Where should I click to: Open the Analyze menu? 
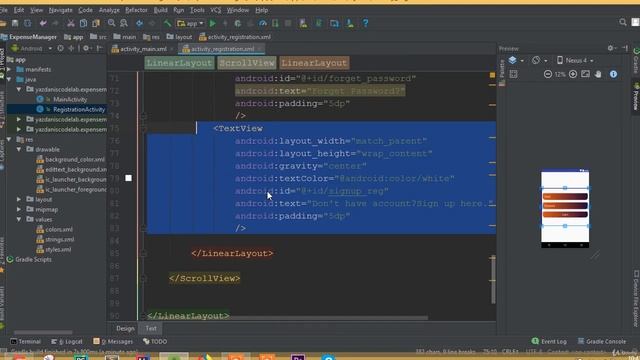tap(109, 10)
